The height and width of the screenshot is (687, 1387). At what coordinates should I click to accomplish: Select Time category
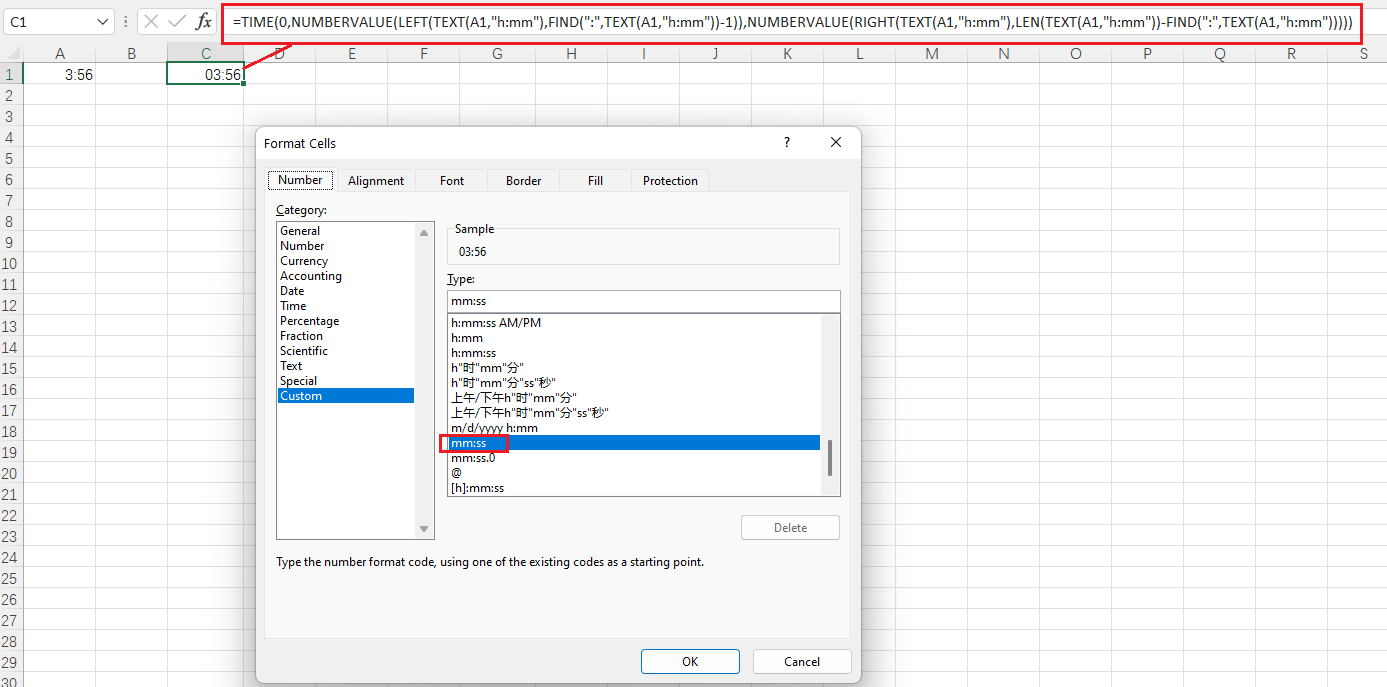point(345,306)
